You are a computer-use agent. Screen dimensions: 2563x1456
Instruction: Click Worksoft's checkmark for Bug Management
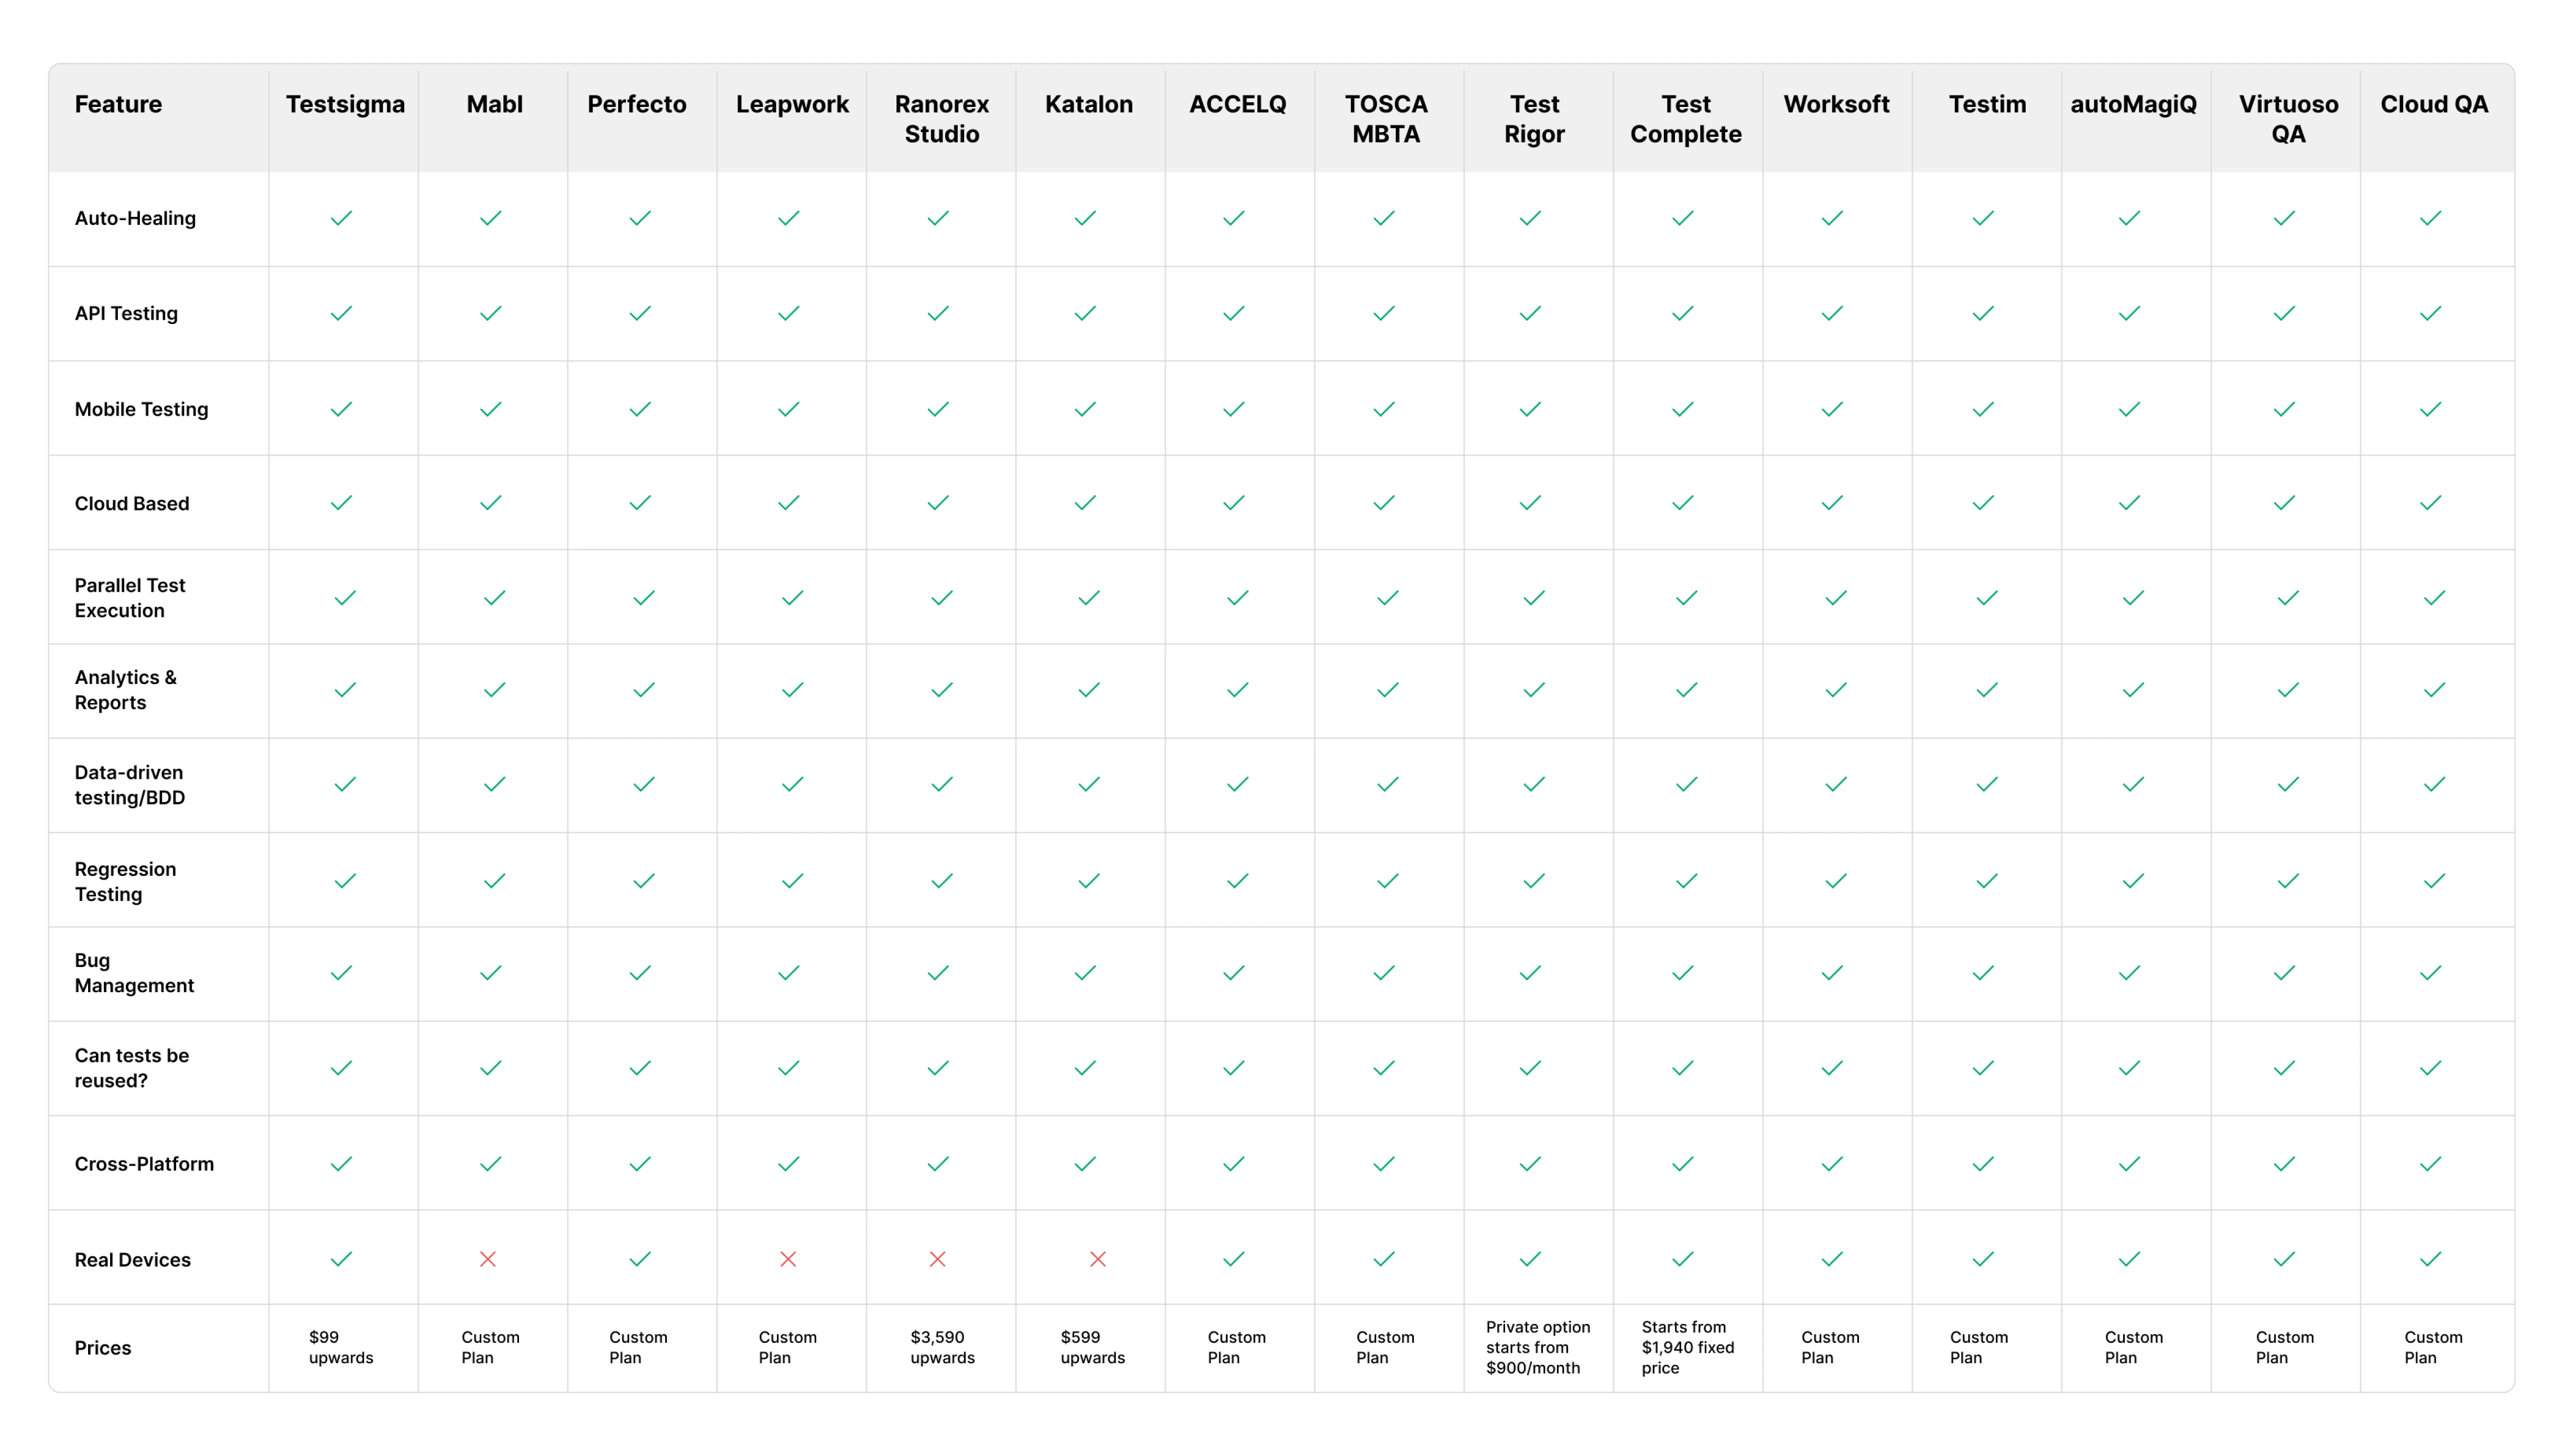tap(1831, 973)
